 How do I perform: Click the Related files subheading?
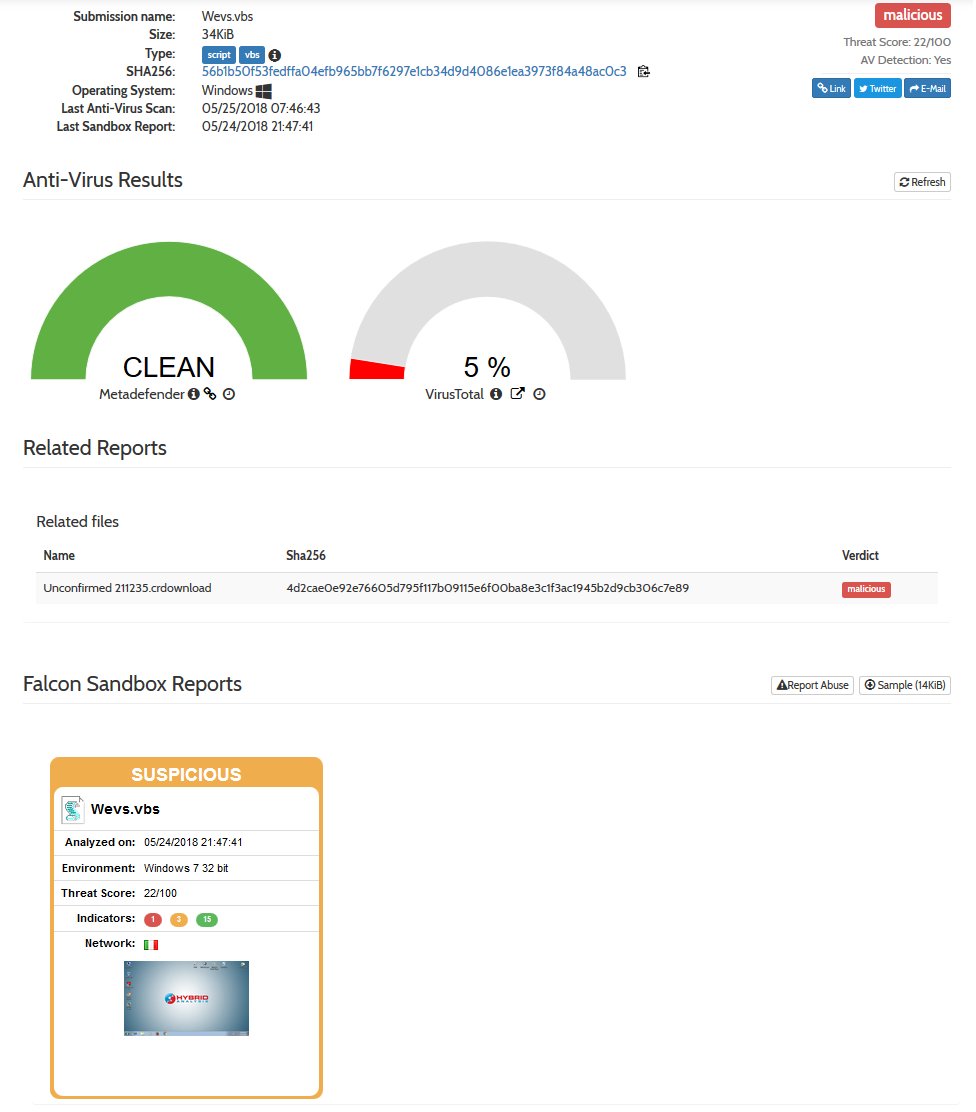[x=77, y=522]
